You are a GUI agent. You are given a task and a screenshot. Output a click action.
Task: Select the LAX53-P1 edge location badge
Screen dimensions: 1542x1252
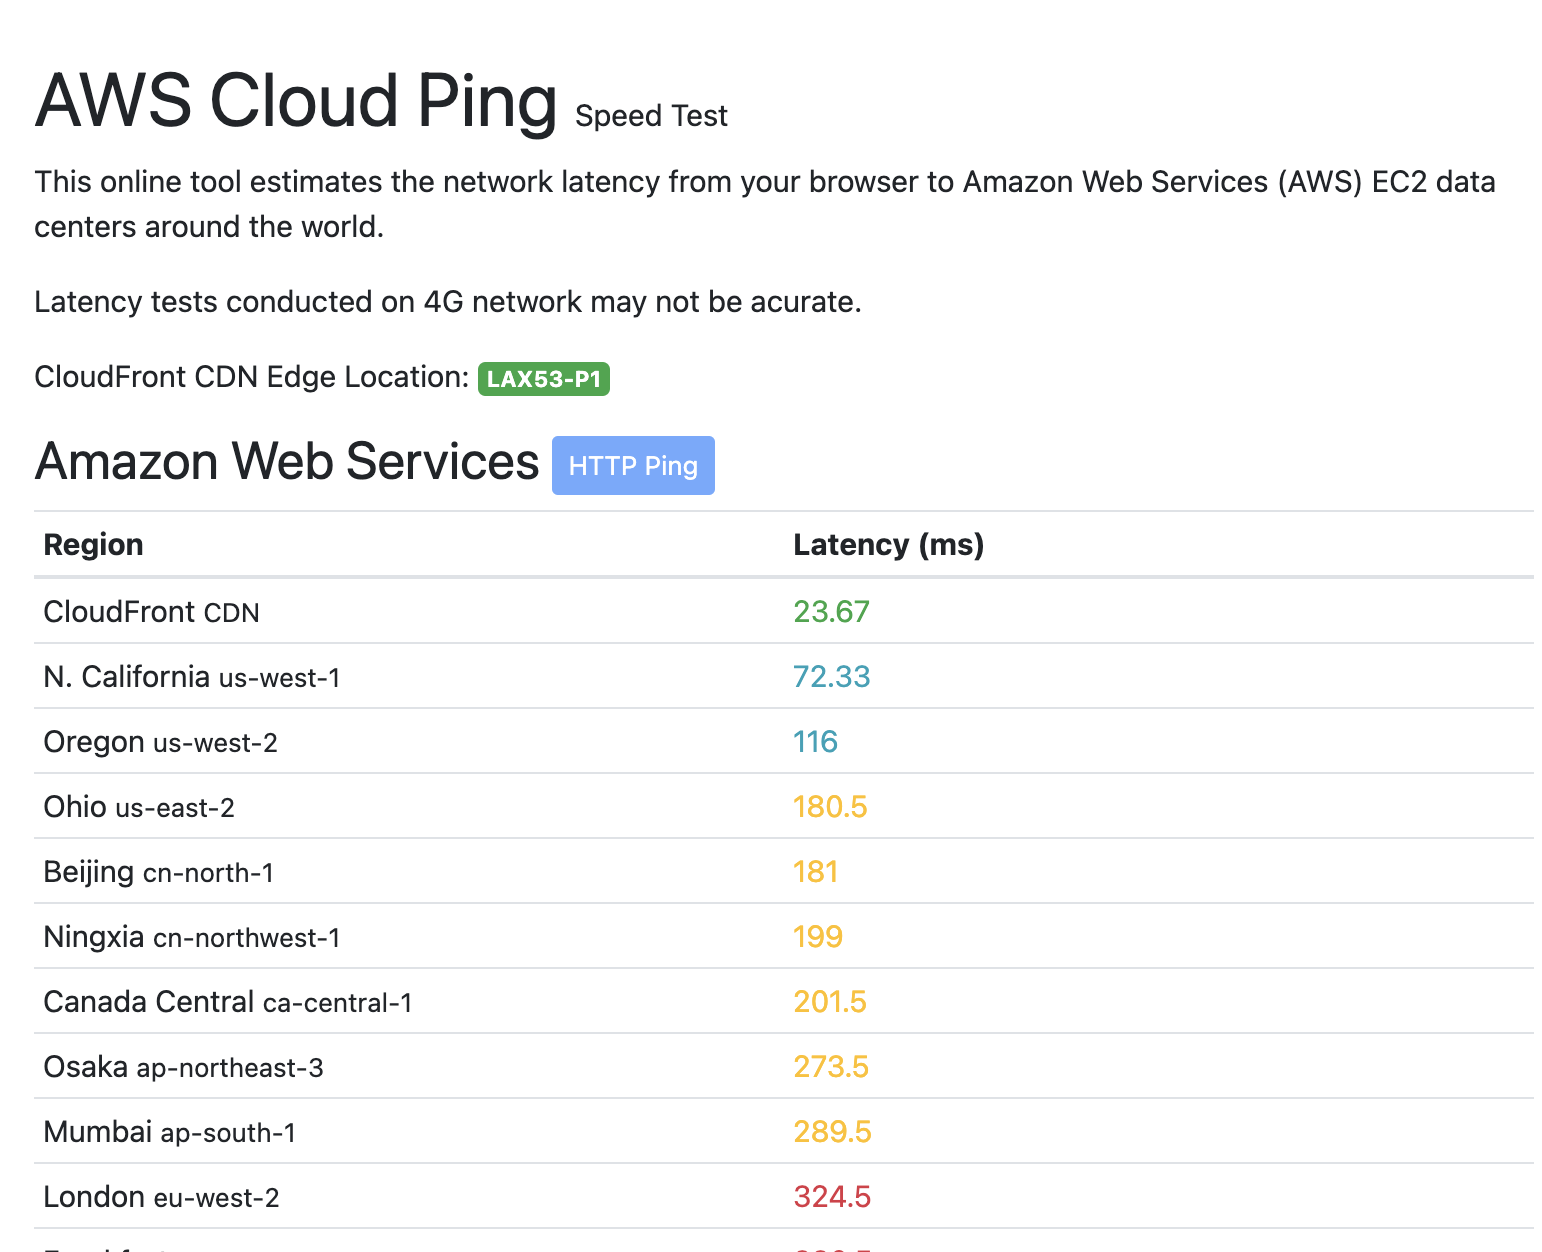[544, 379]
